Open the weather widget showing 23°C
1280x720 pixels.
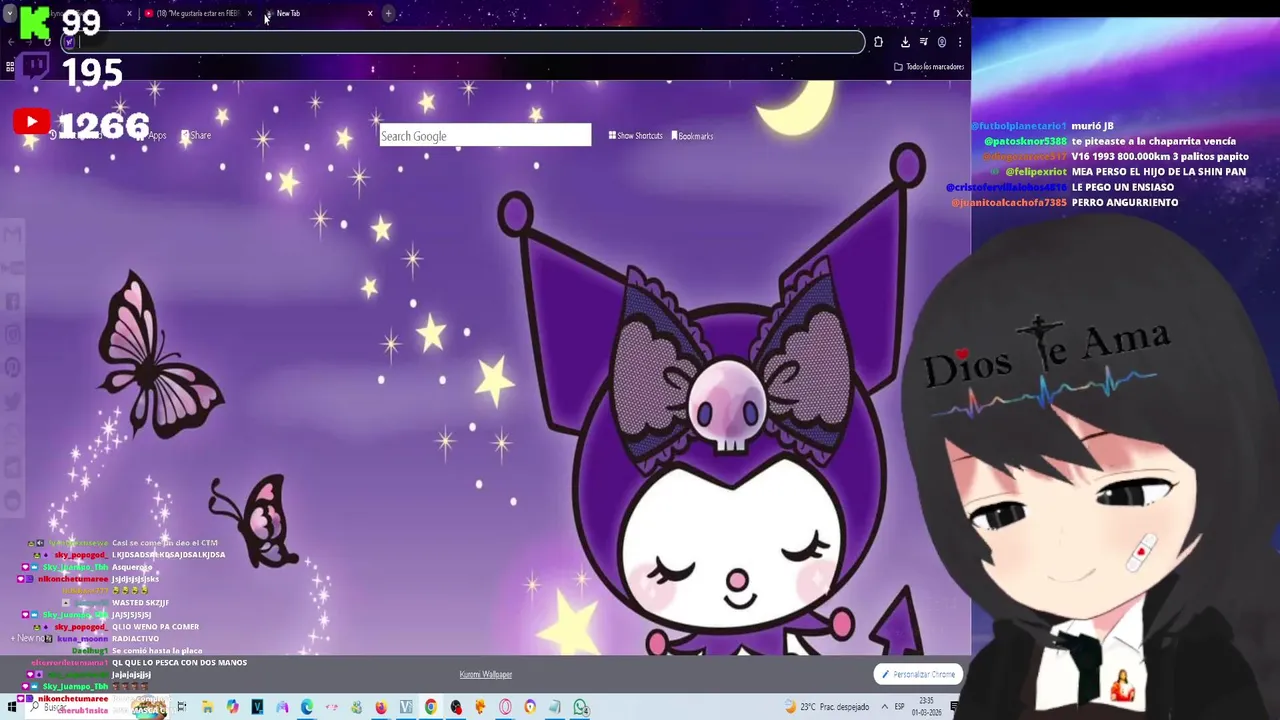click(x=828, y=707)
